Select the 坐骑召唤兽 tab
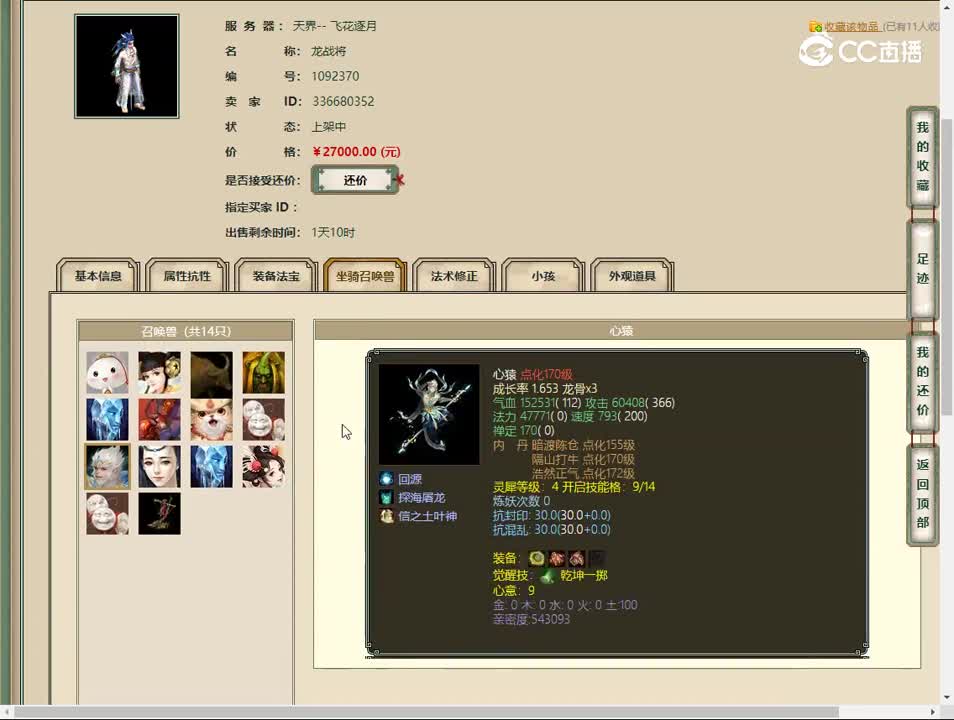 point(365,276)
